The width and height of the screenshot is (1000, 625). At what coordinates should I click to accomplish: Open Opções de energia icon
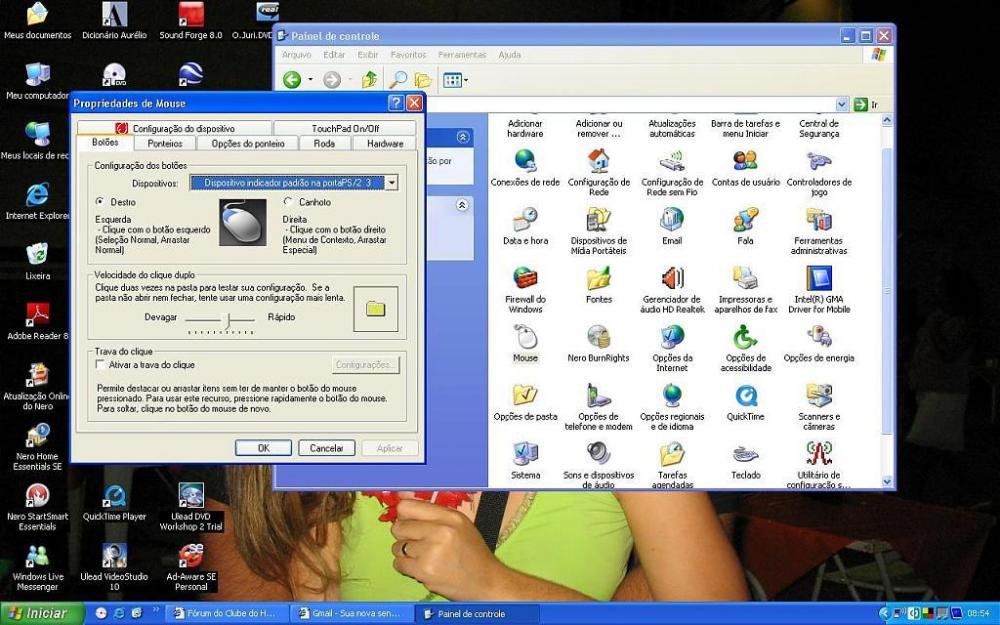coord(819,338)
